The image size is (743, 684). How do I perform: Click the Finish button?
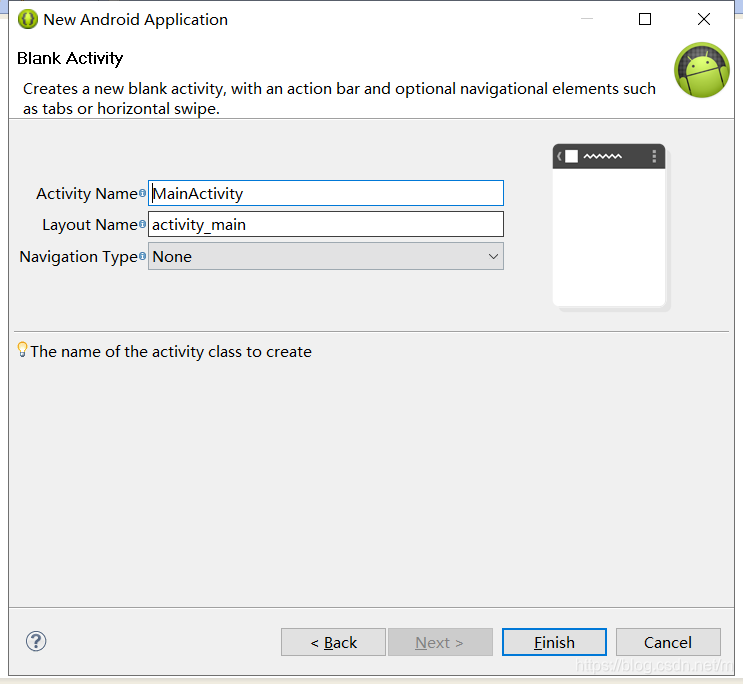point(554,642)
